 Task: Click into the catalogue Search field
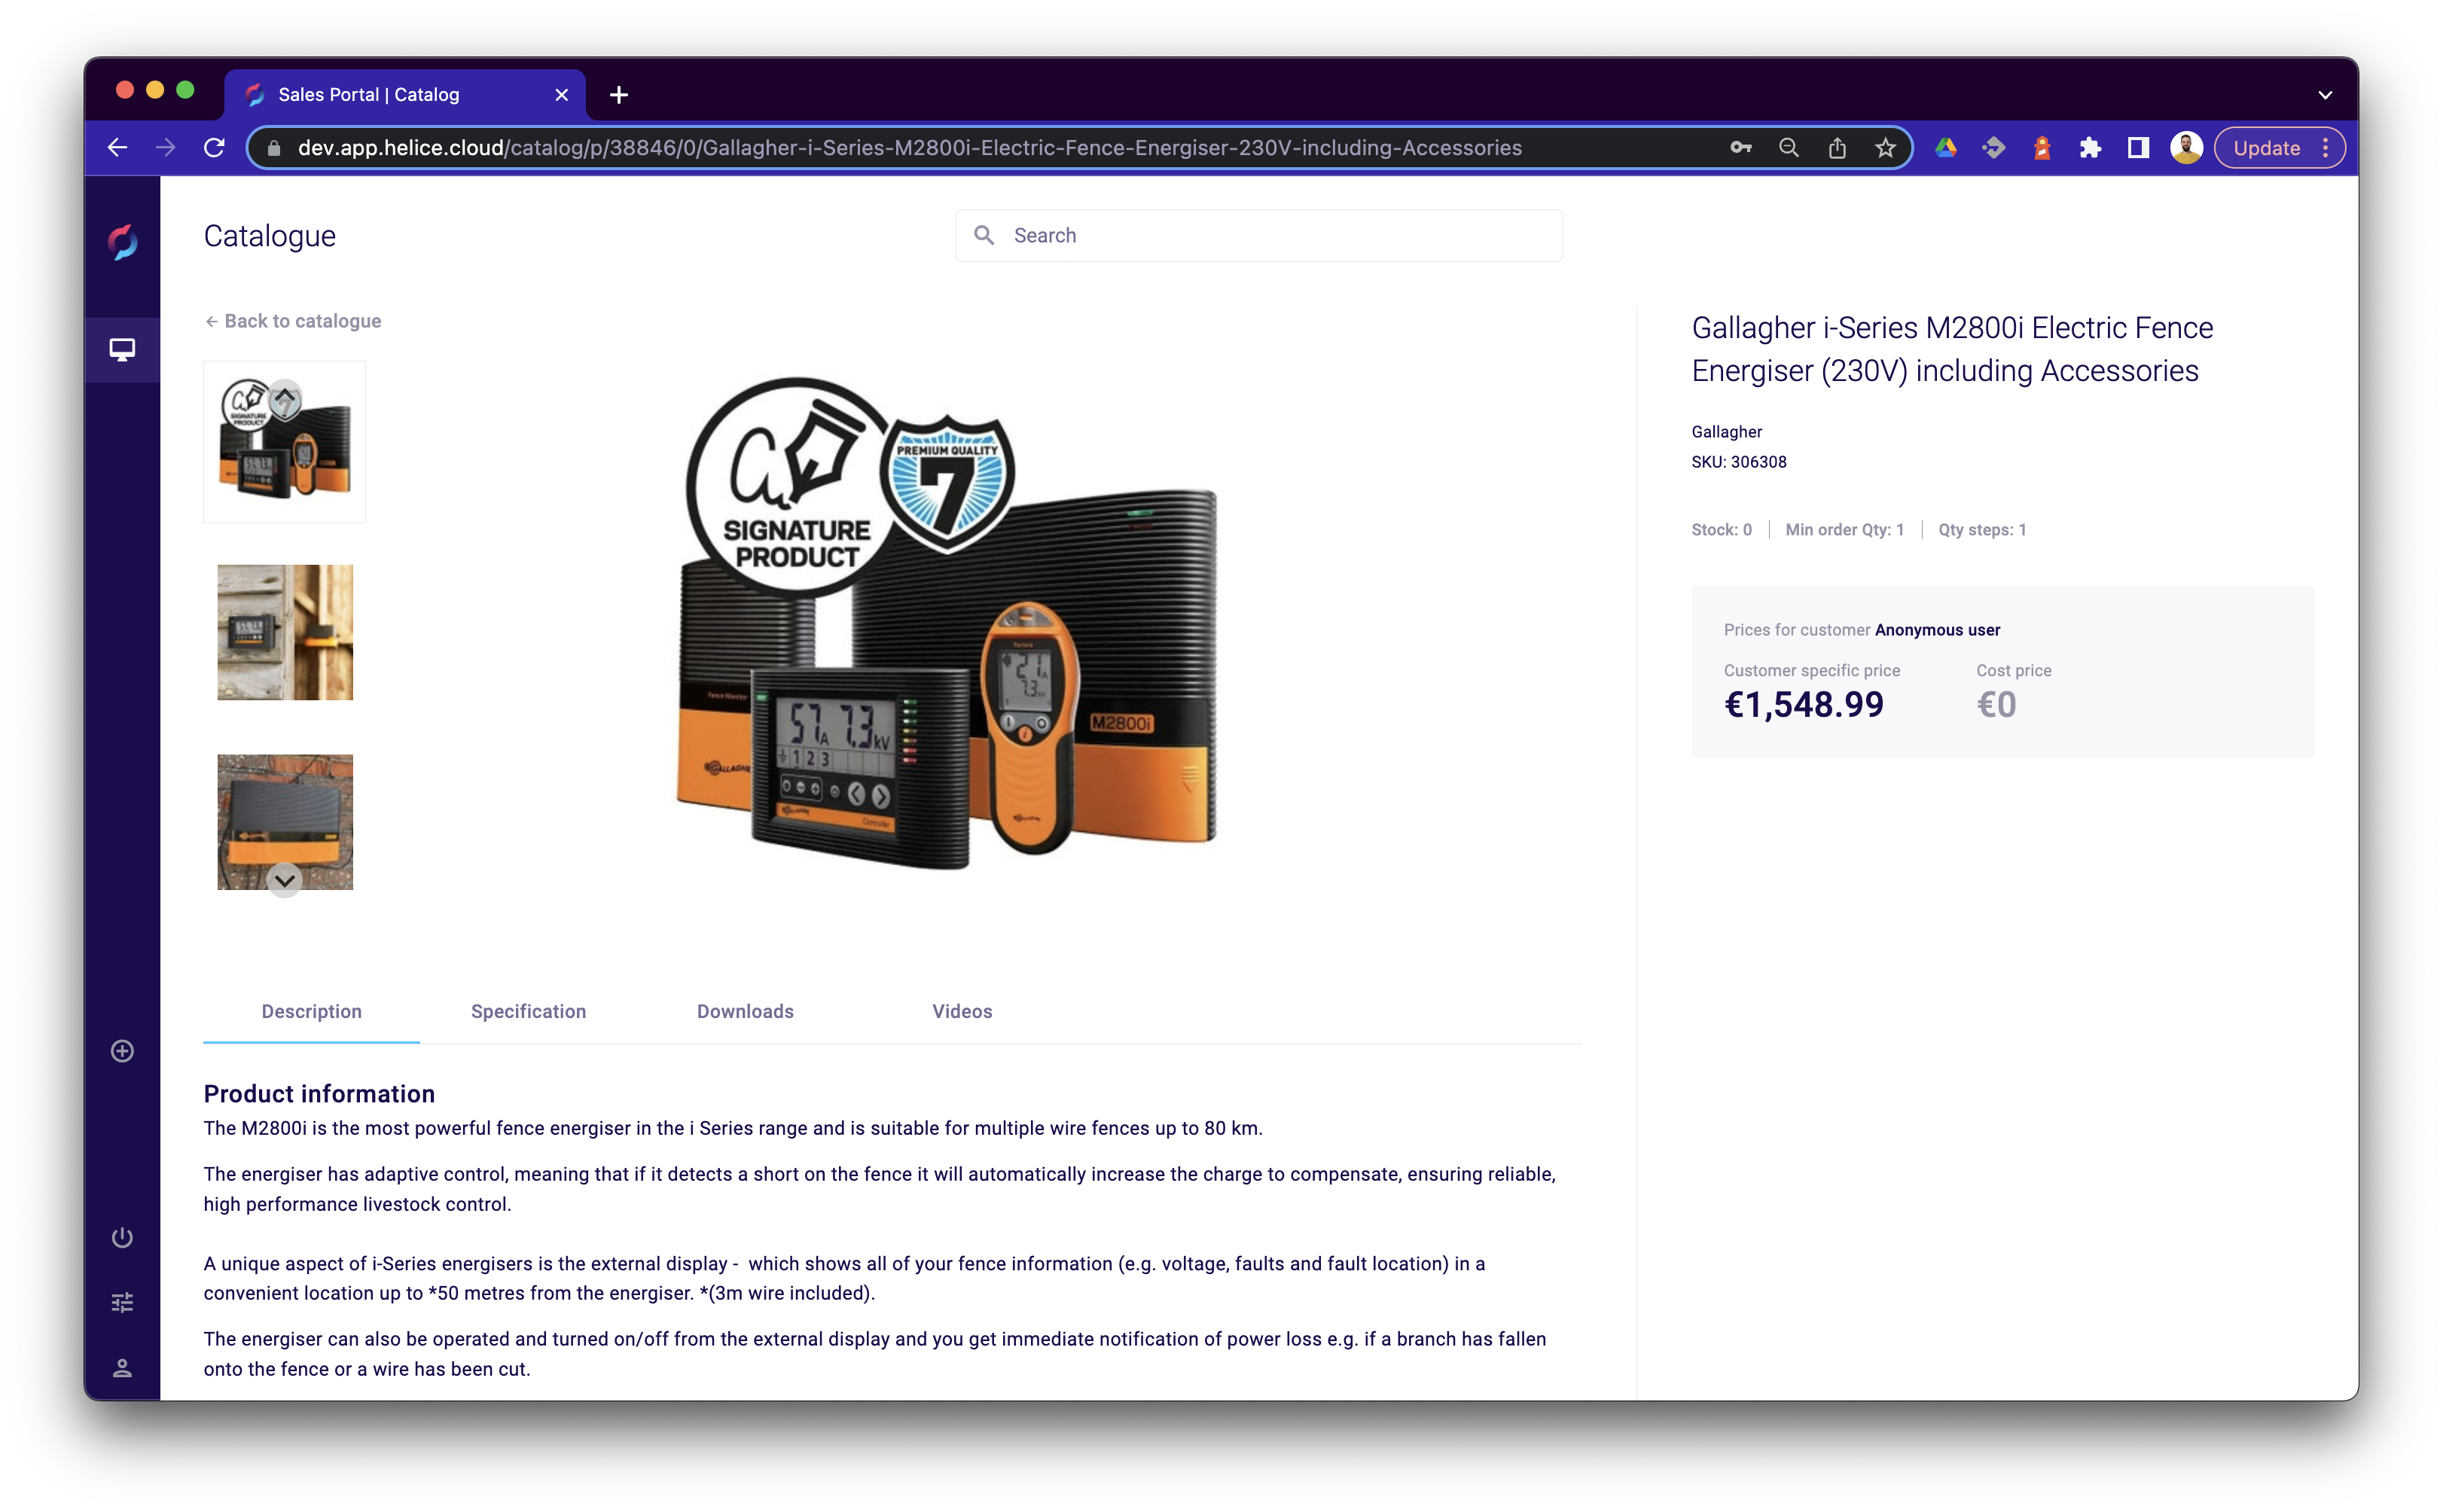(1258, 235)
